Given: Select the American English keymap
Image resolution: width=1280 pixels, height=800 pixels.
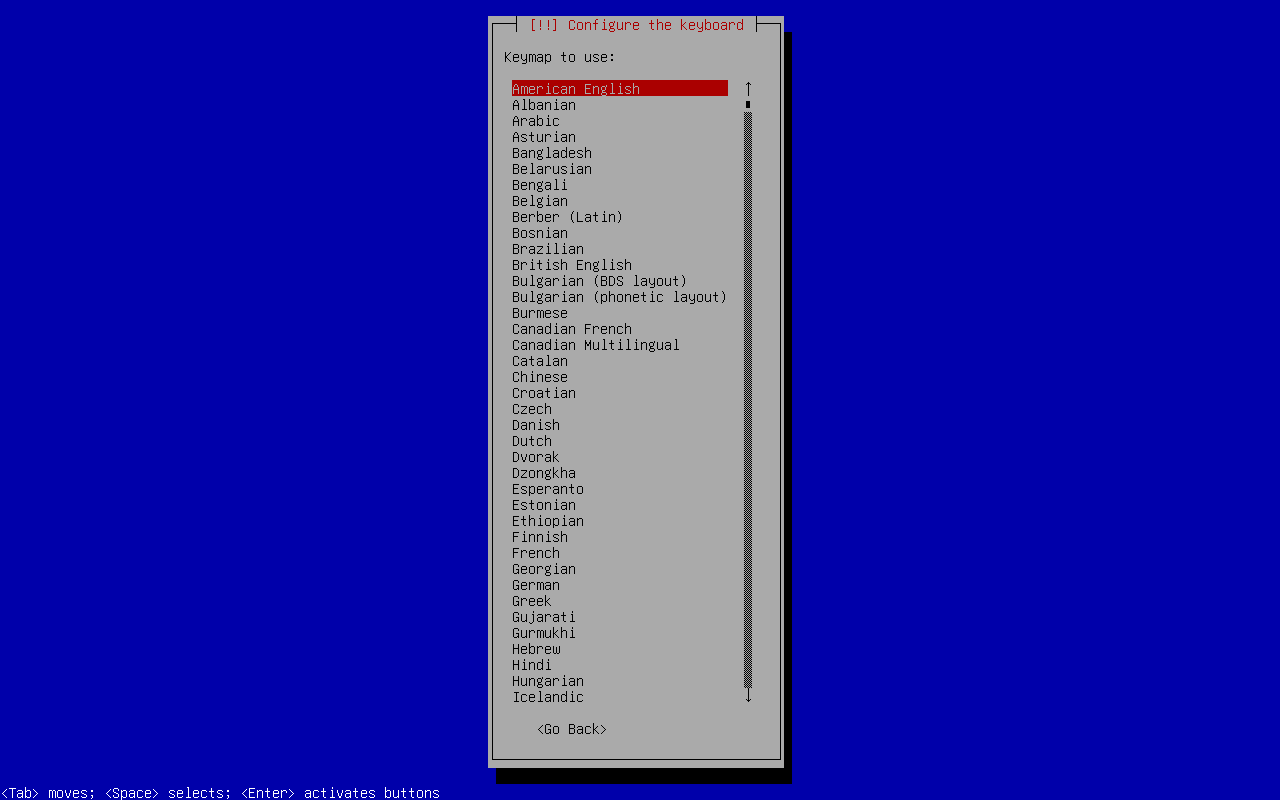Looking at the screenshot, I should coord(576,89).
